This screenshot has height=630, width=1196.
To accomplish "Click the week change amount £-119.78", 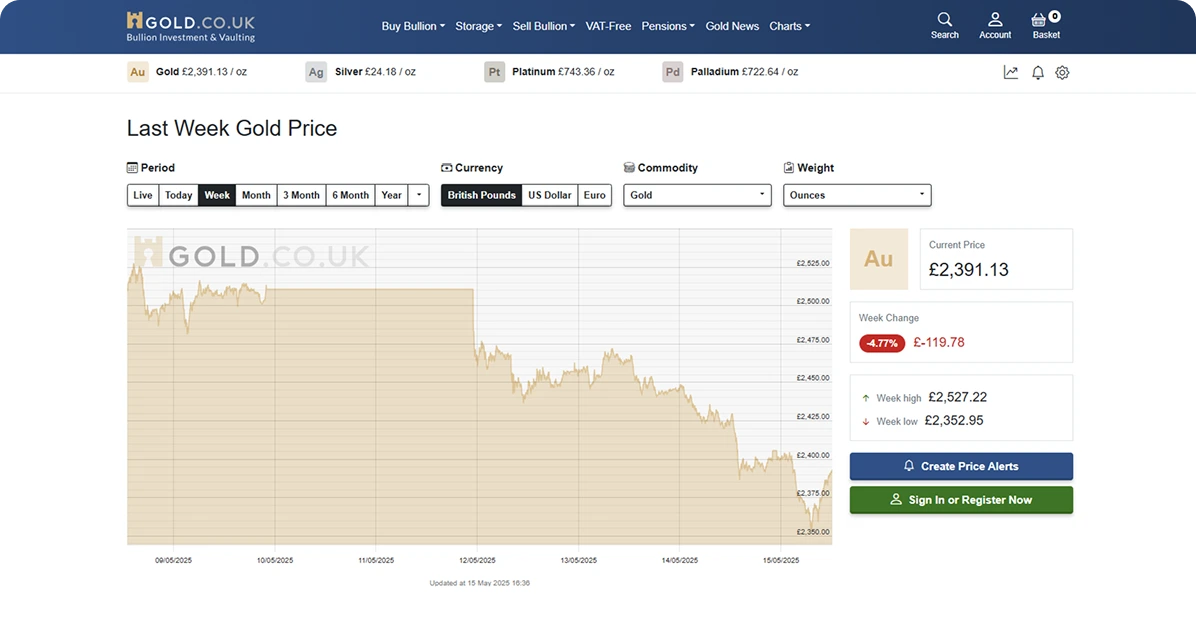I will (x=939, y=342).
